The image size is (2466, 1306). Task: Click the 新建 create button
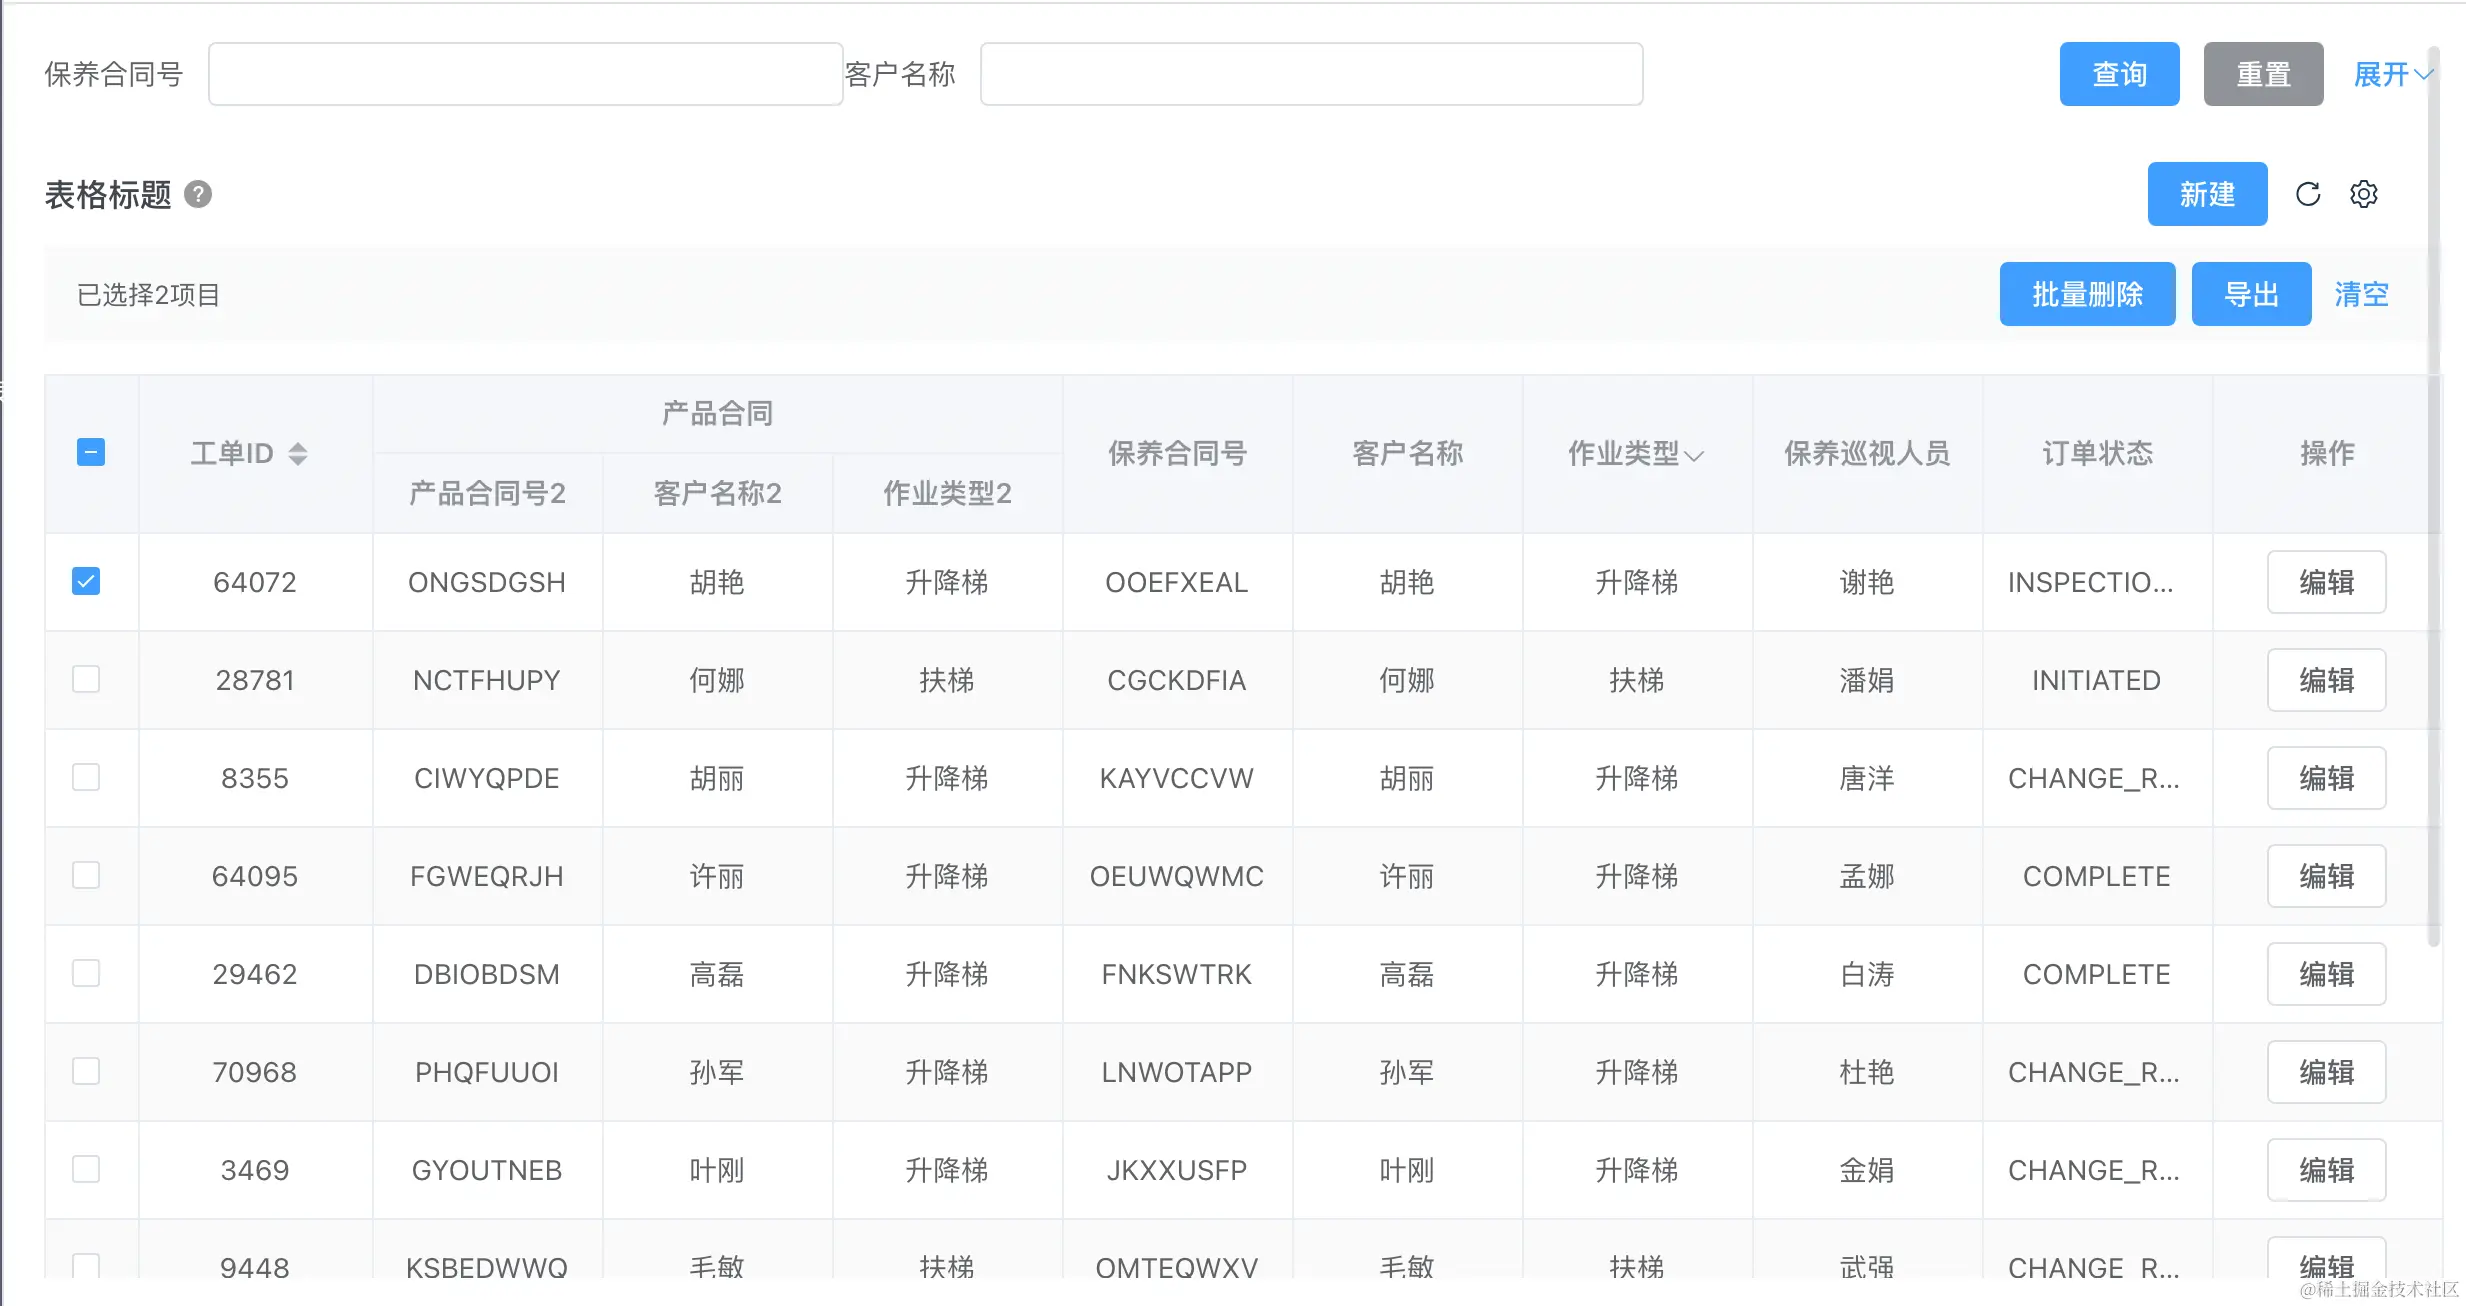click(x=2206, y=194)
